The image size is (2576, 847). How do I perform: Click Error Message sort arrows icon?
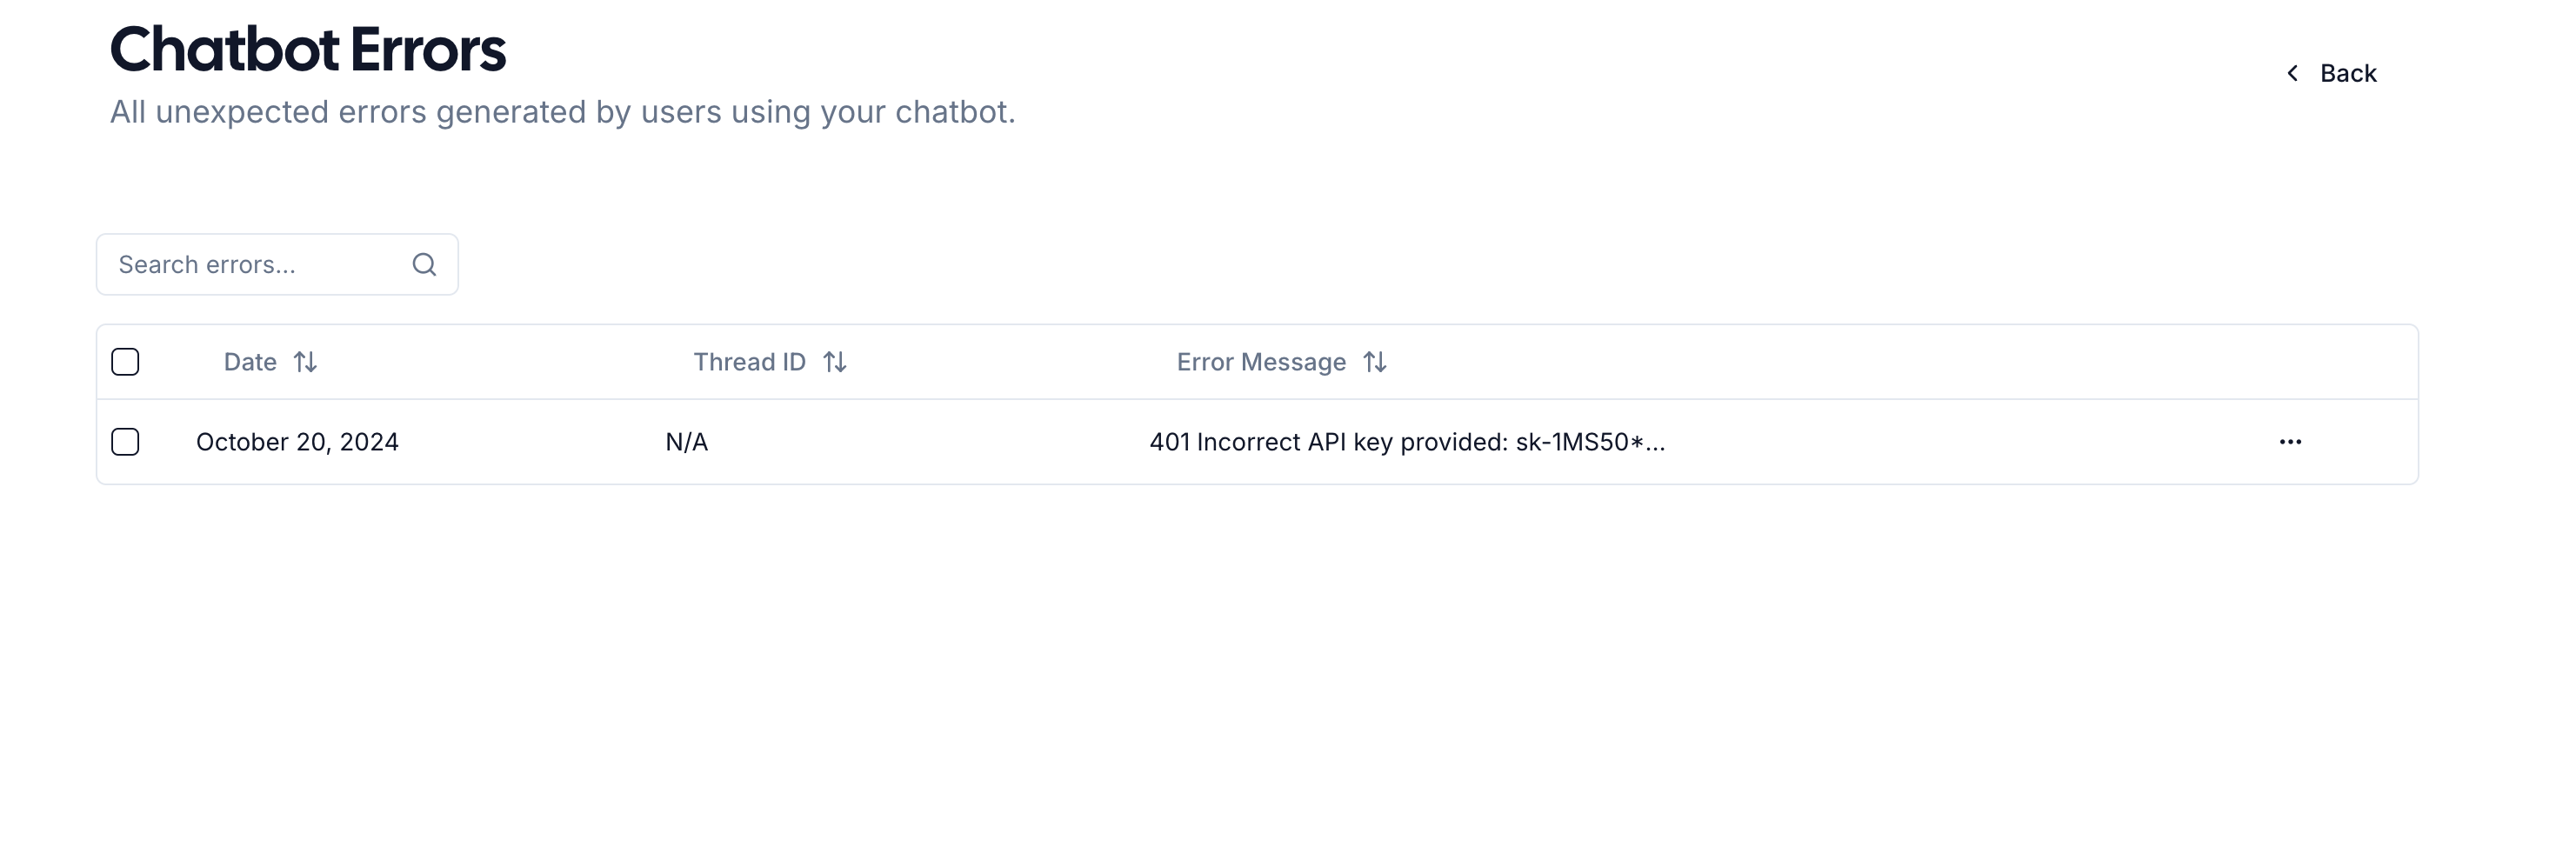[1375, 362]
